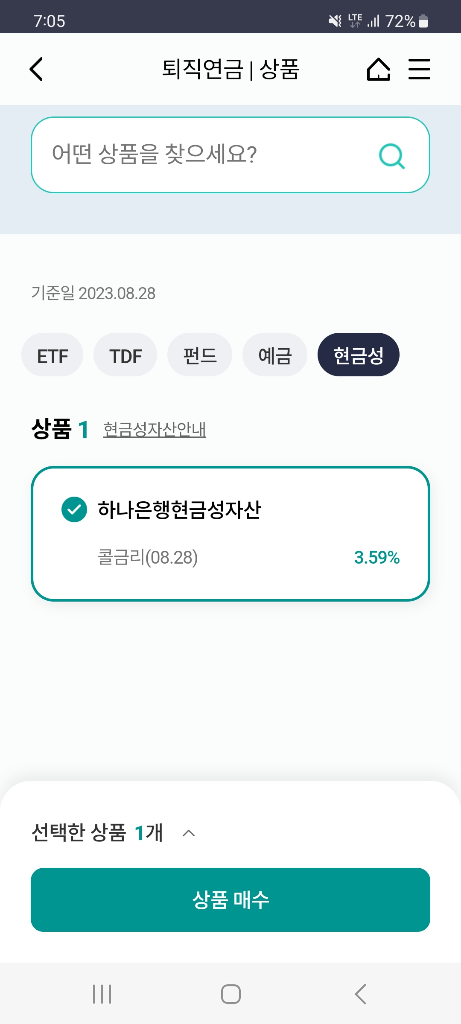Tap Android back navigation button
This screenshot has width=461, height=1024.
(x=360, y=994)
